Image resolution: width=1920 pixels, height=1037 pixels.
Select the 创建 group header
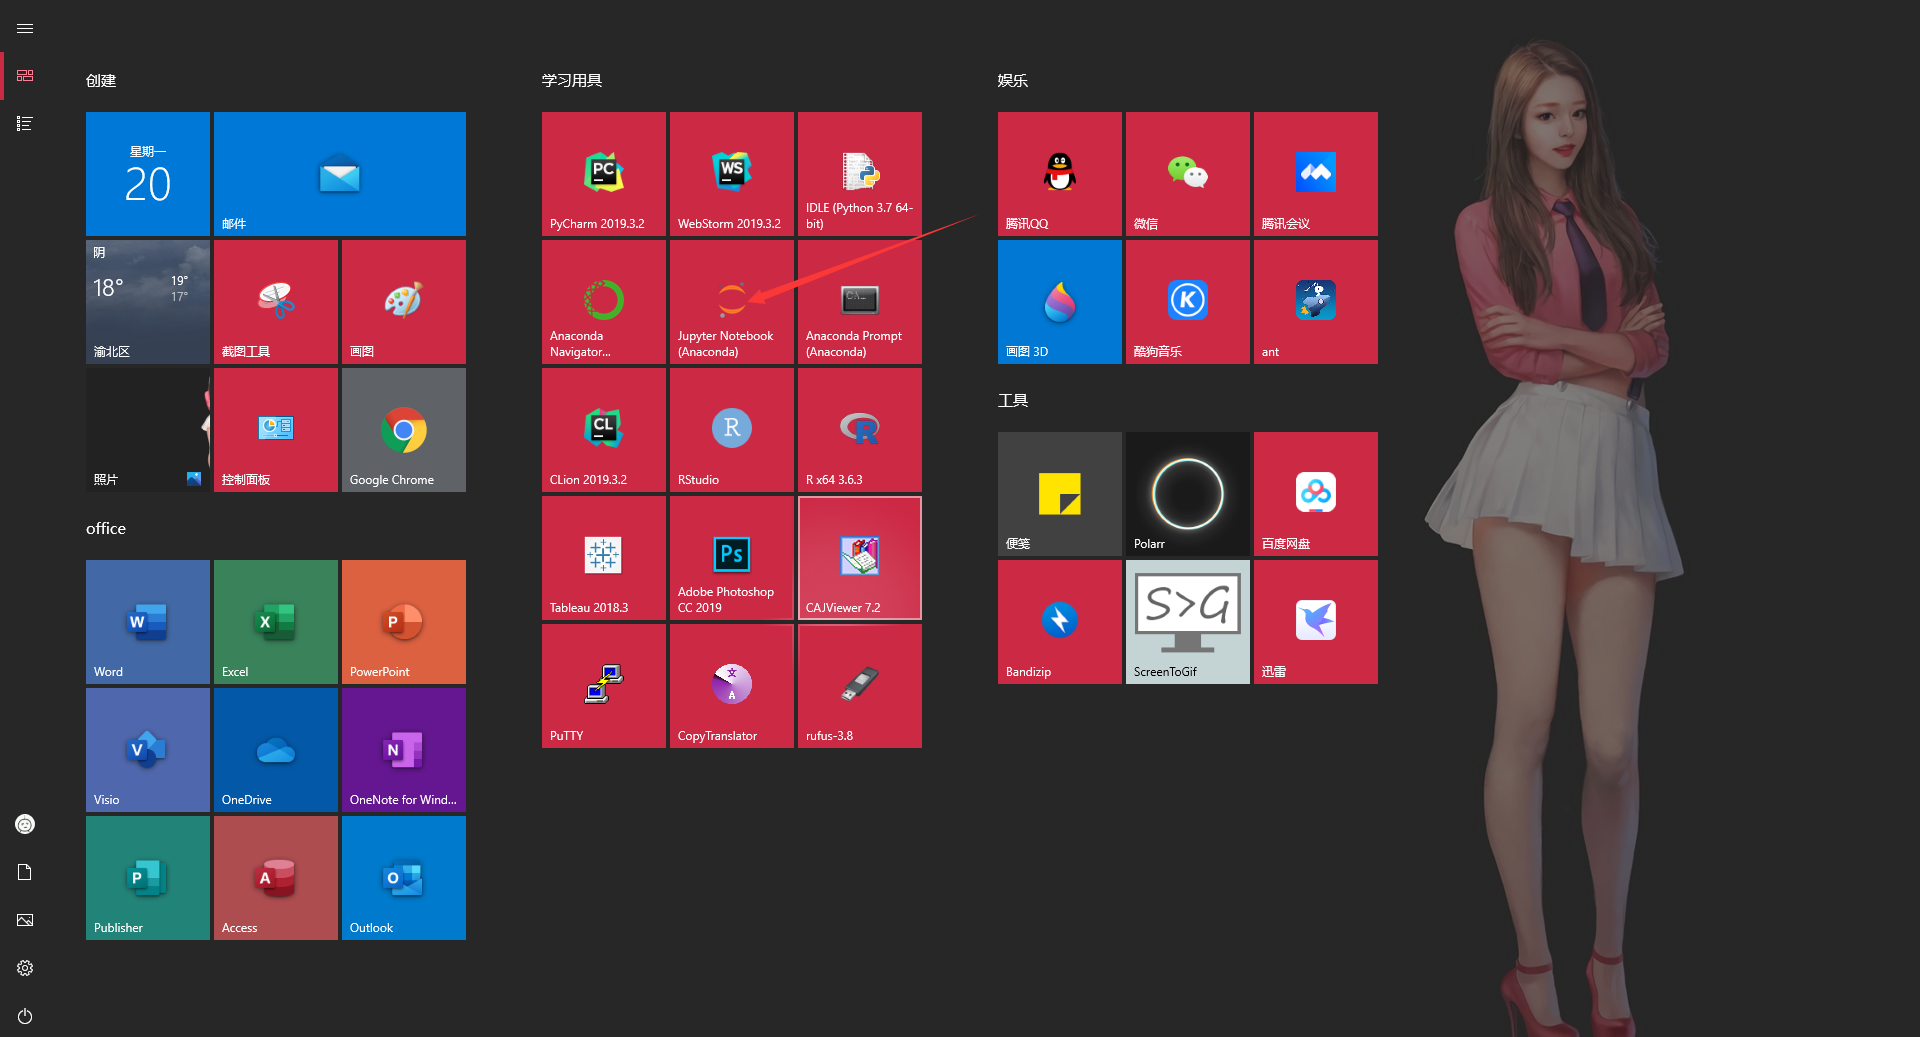pyautogui.click(x=101, y=81)
